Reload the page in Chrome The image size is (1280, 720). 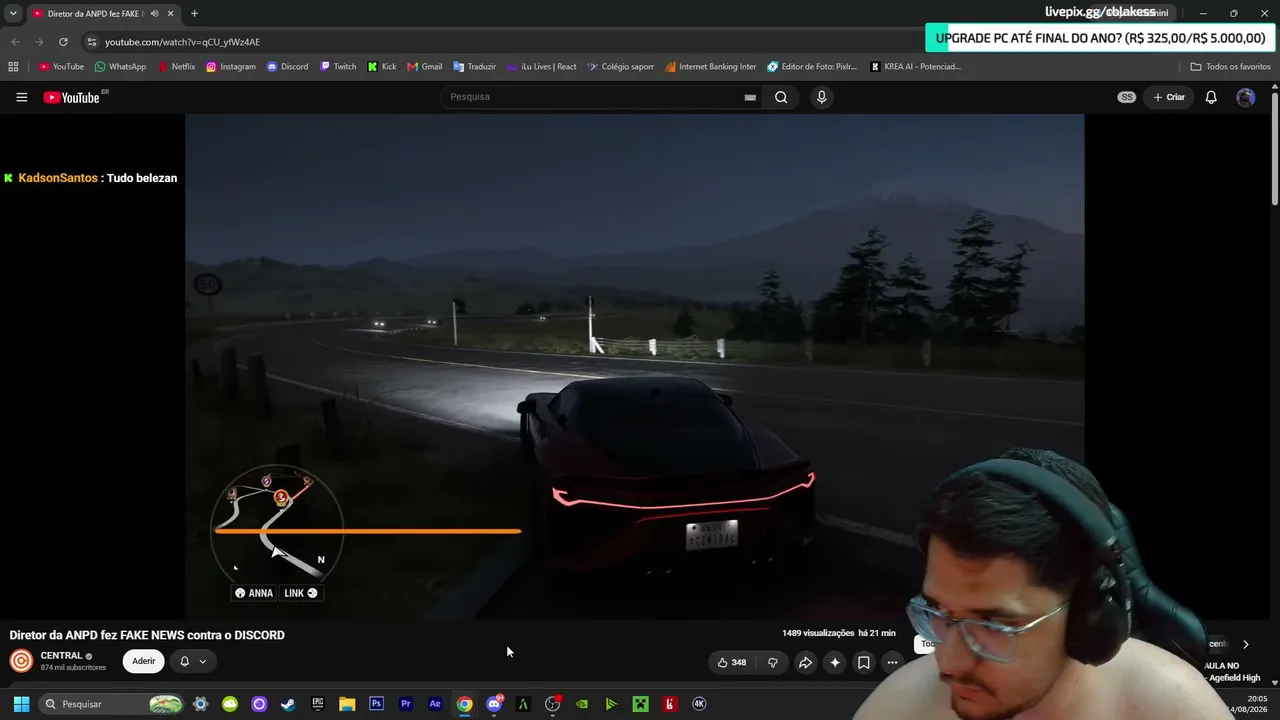click(63, 42)
